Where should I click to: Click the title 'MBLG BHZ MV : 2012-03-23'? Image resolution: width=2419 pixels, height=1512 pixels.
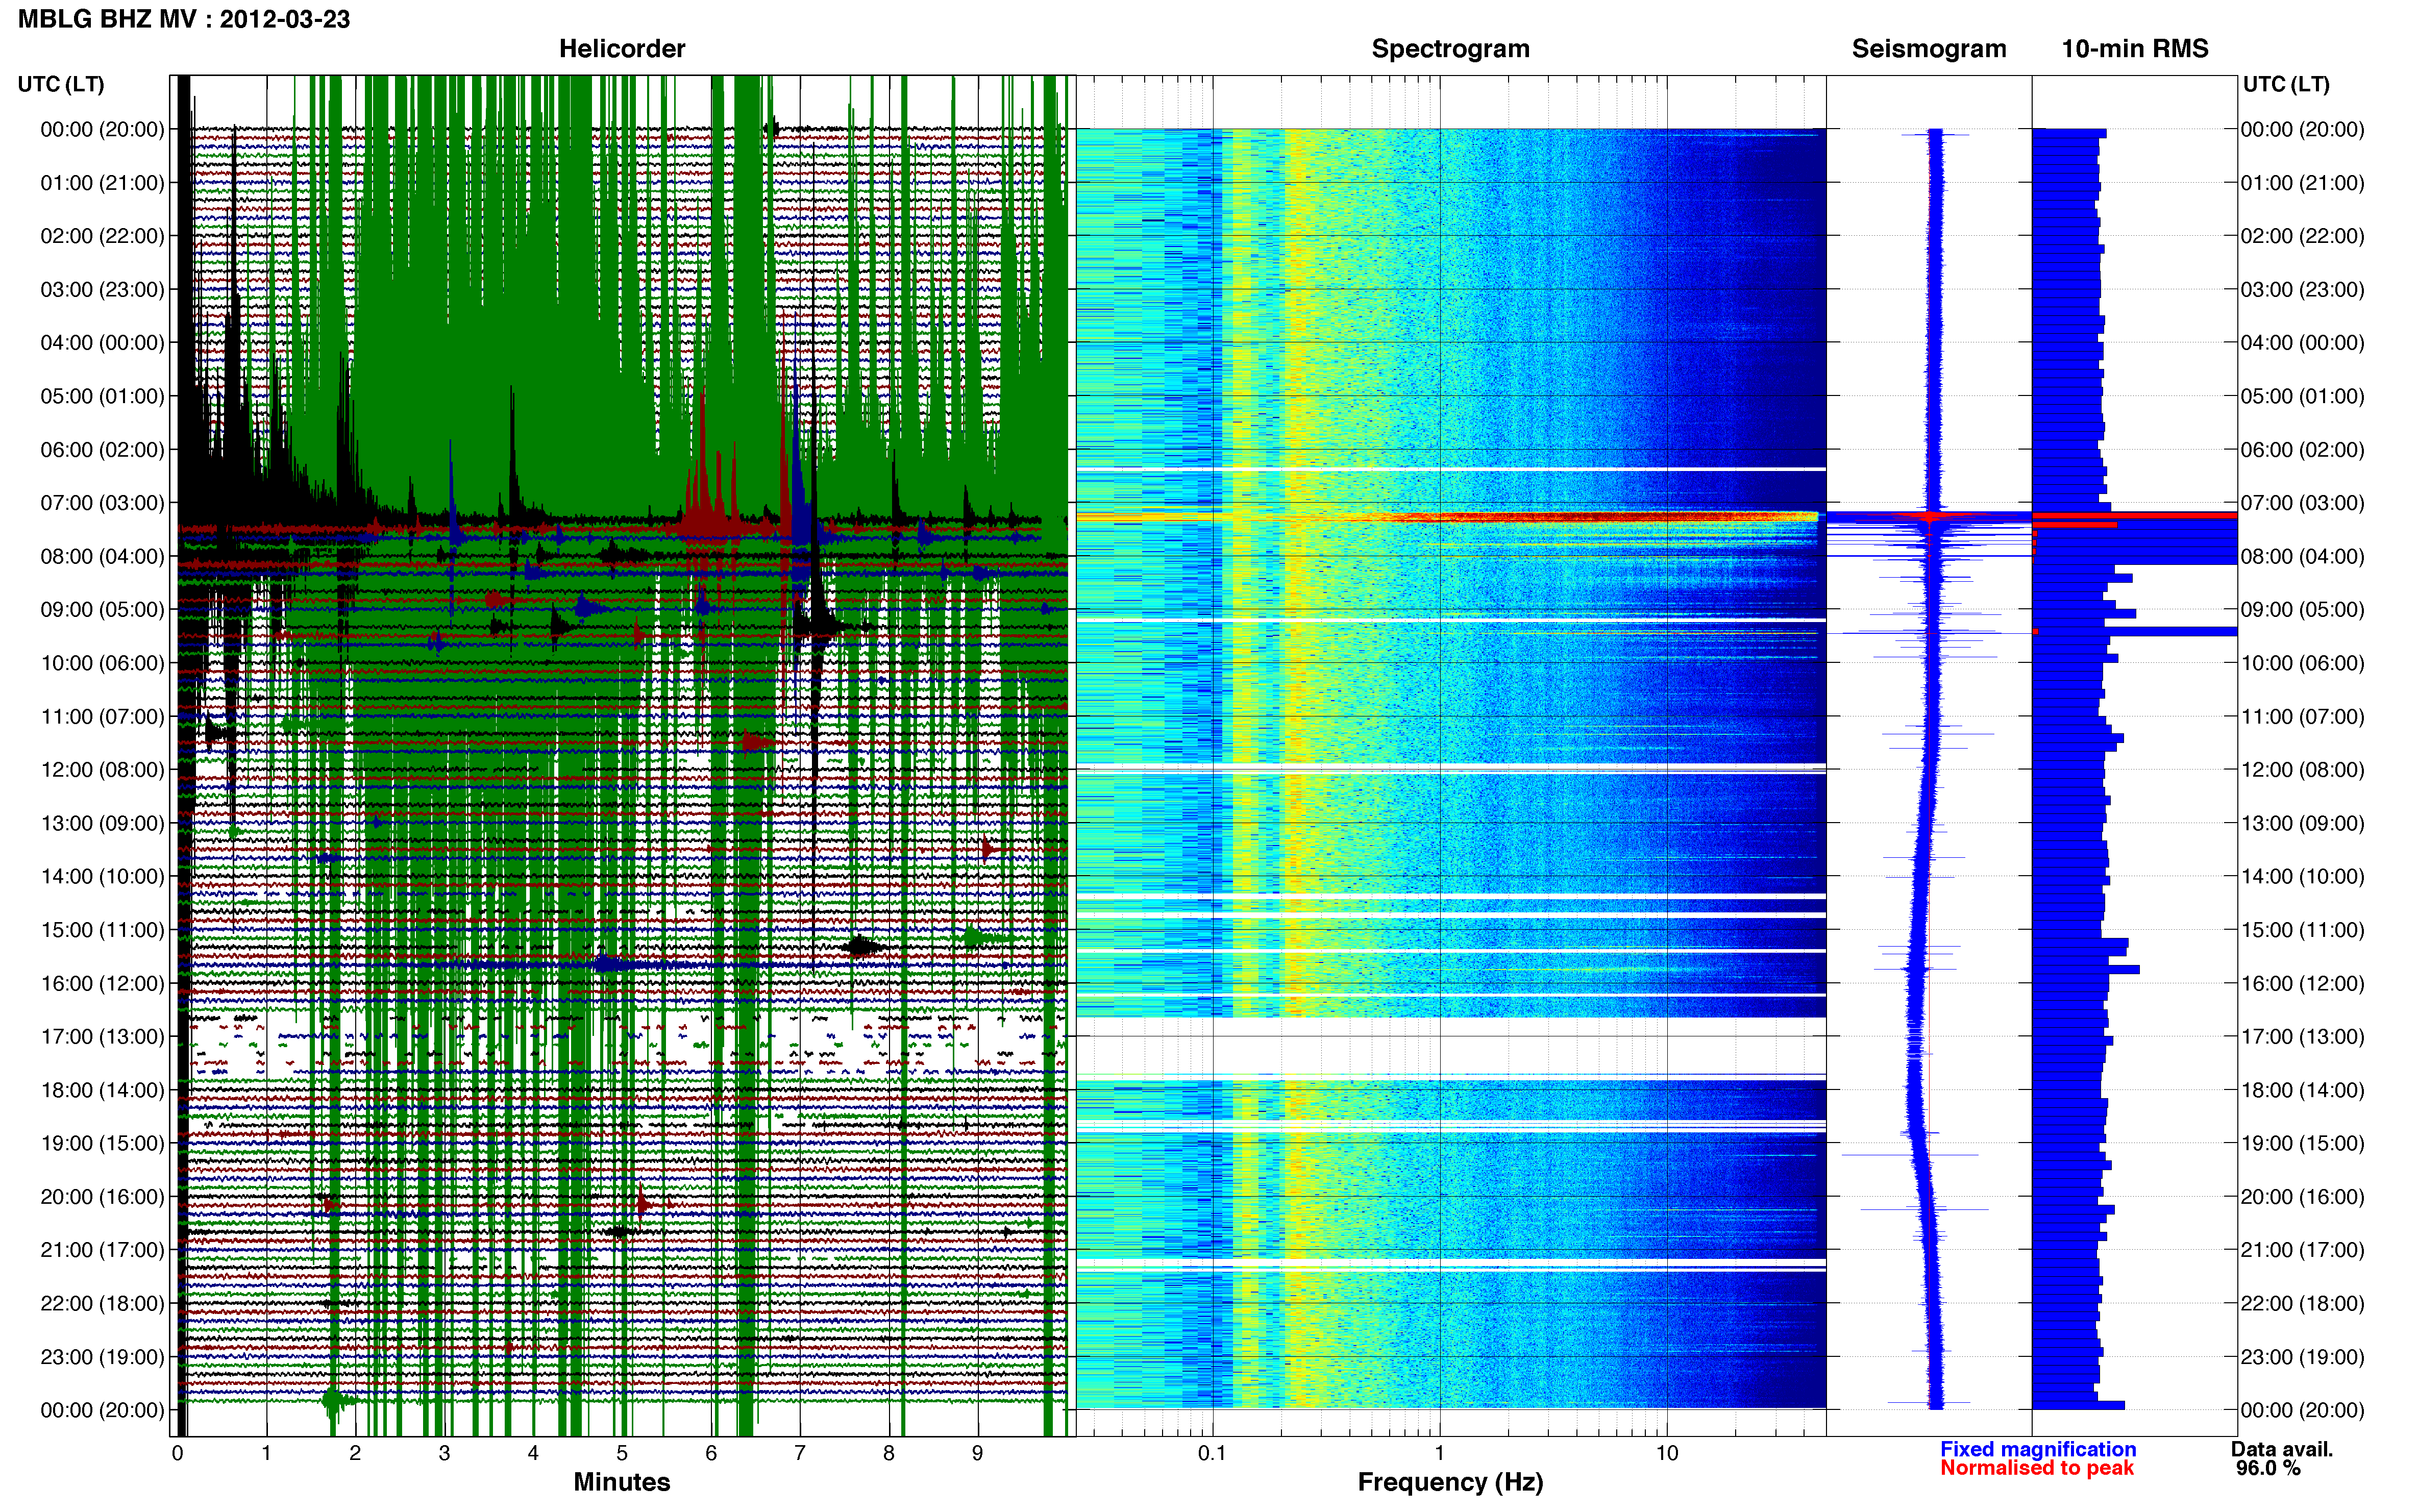184,19
